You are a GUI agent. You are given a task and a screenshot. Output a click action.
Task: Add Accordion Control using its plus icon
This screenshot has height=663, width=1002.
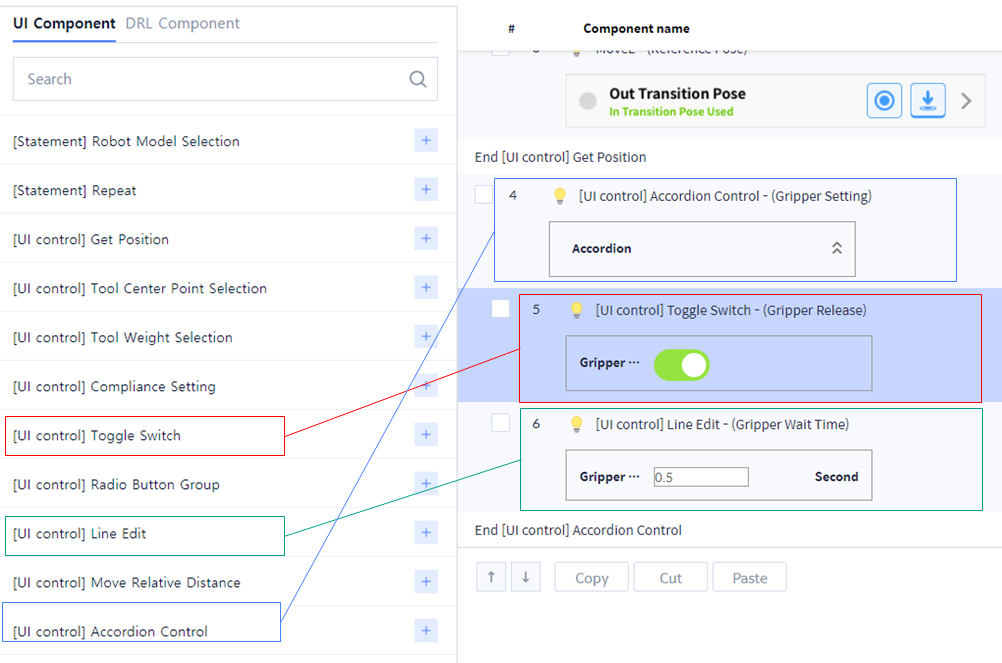click(x=426, y=630)
